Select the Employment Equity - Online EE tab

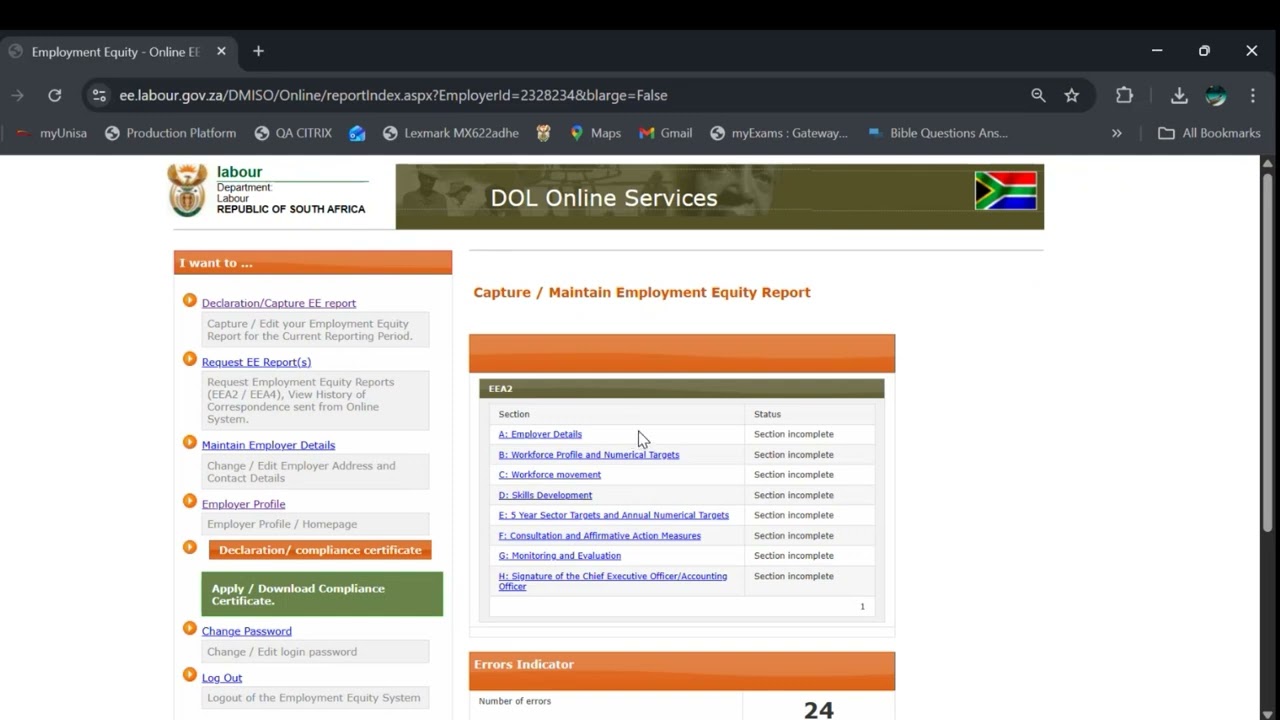coord(115,51)
